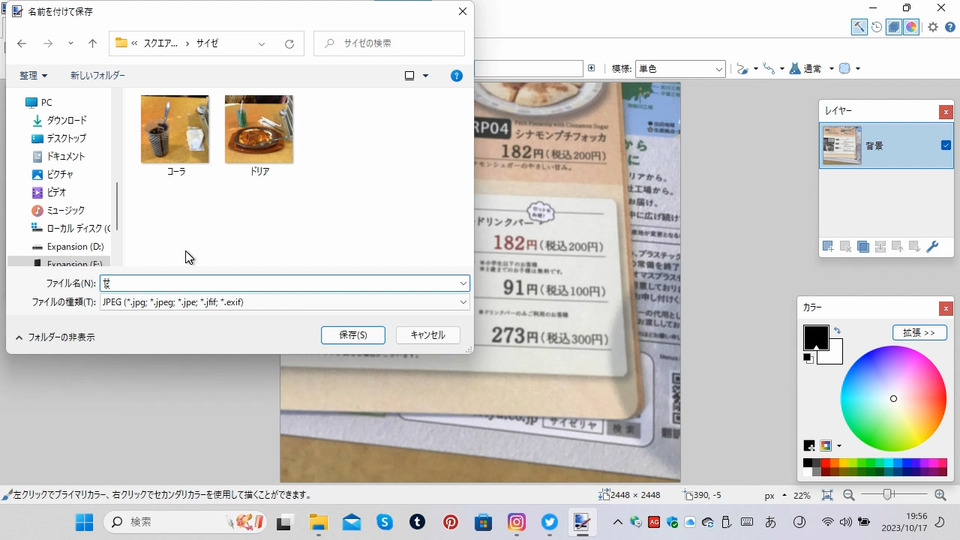Open Skype from the taskbar
Screen dimensions: 960x540
point(384,522)
